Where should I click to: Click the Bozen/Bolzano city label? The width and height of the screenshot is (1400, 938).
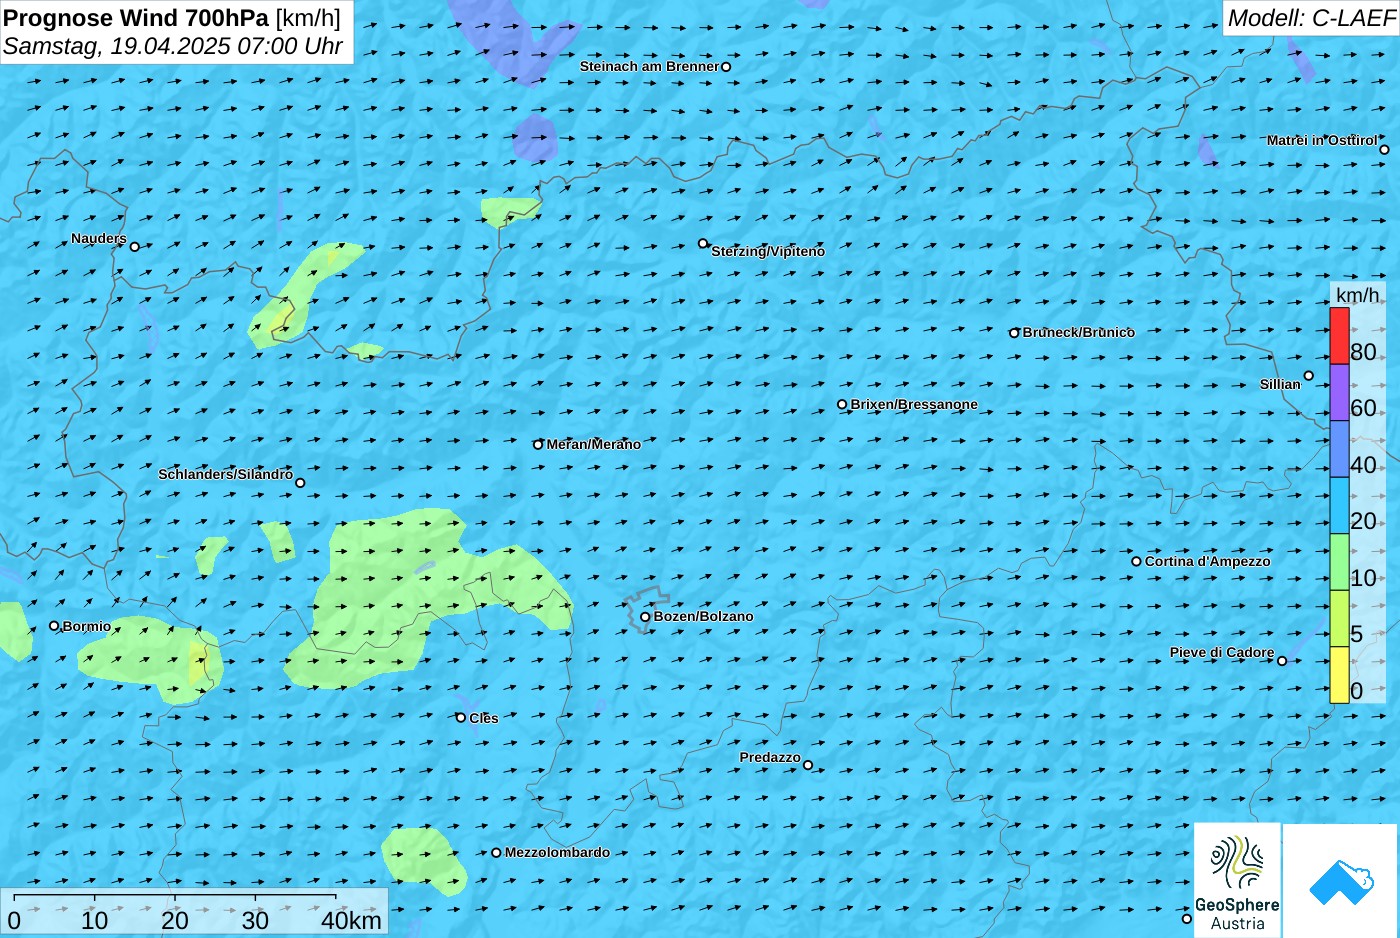click(x=704, y=616)
